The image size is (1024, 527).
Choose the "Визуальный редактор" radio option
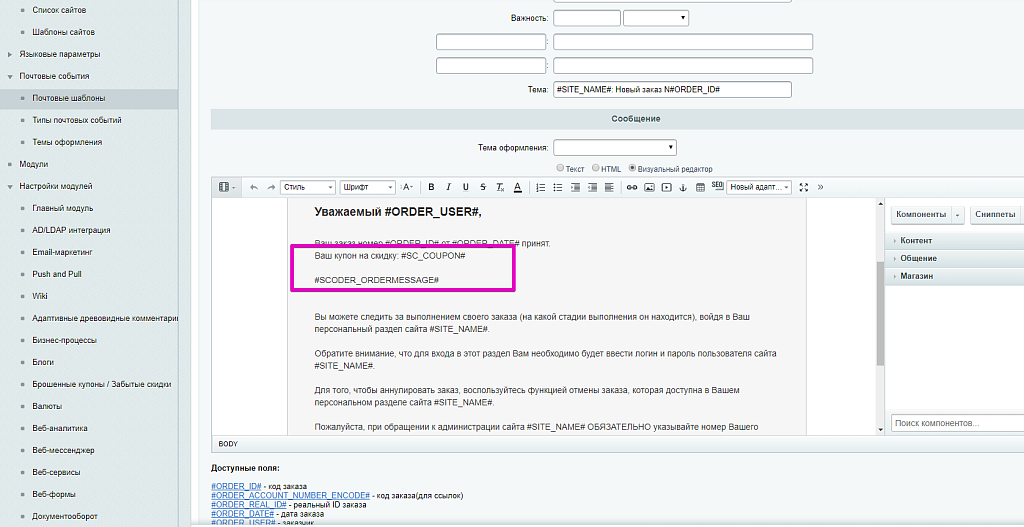tap(632, 169)
